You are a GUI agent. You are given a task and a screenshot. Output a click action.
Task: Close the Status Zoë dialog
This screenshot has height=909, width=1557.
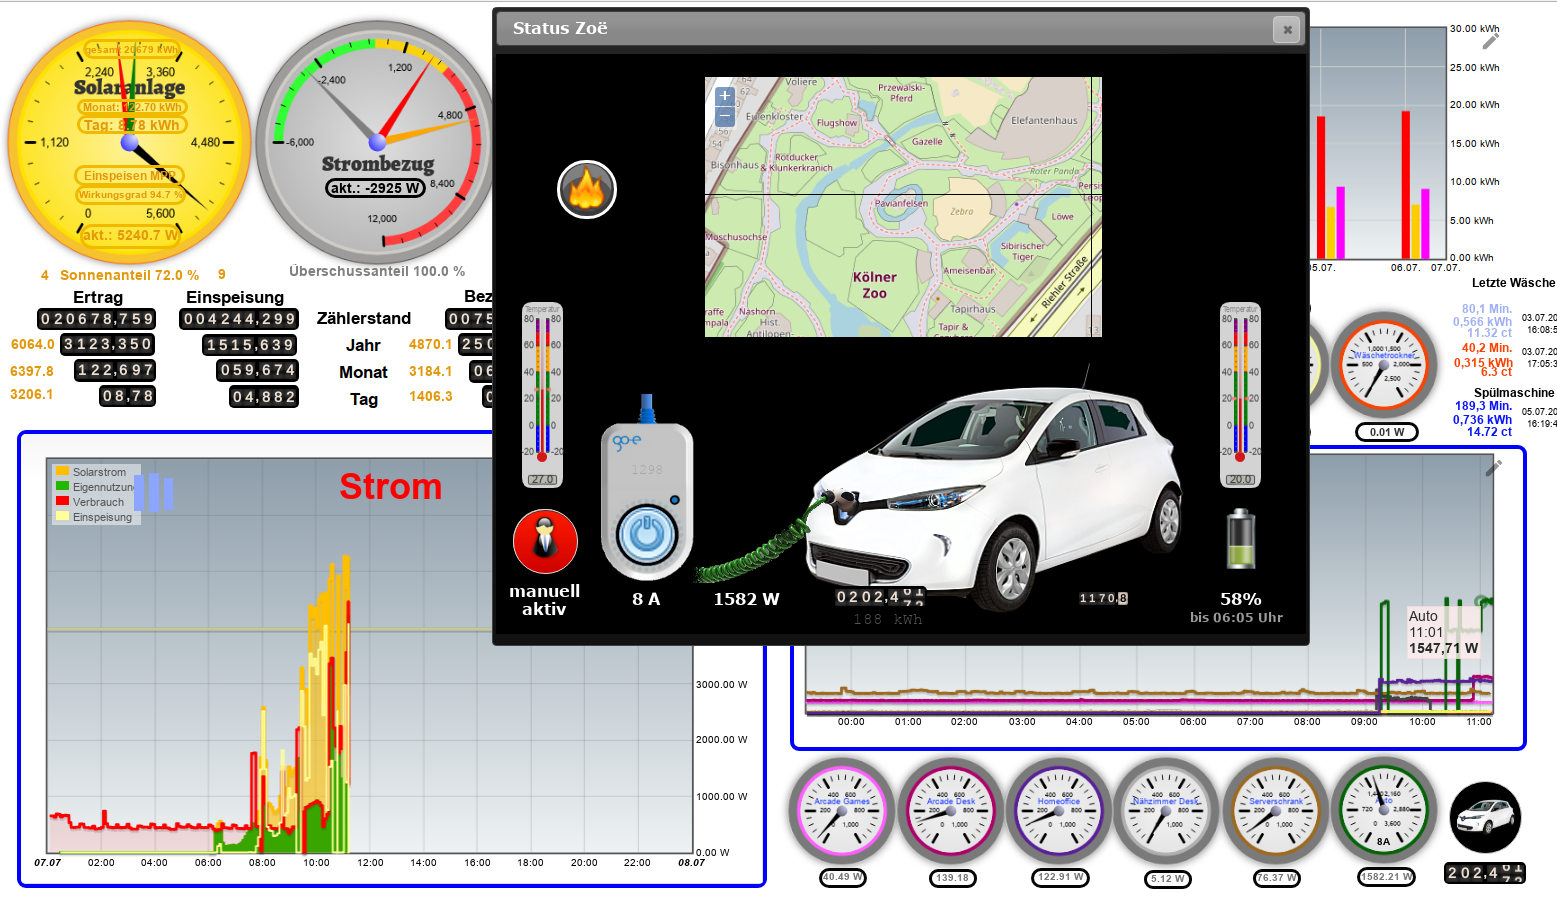point(1287,30)
